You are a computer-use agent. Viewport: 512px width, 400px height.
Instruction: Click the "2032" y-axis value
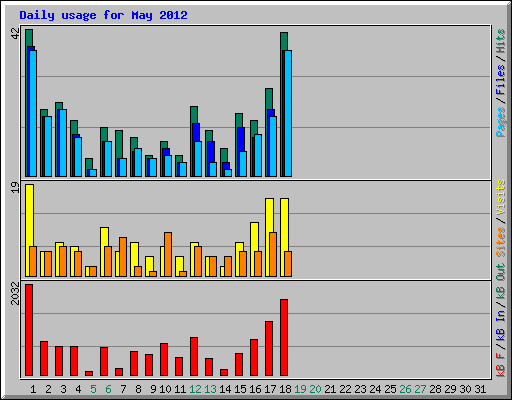click(15, 293)
